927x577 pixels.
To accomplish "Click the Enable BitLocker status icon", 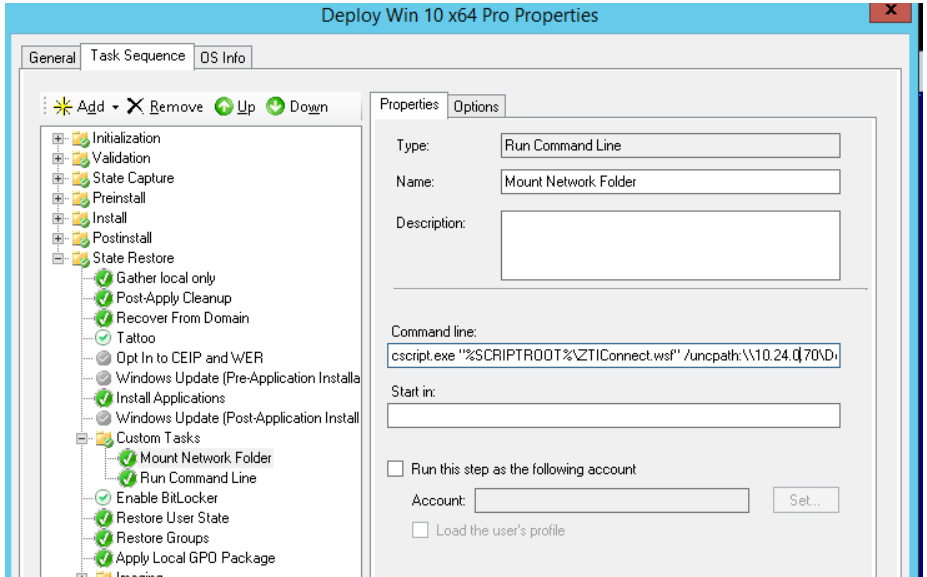I will 103,498.
